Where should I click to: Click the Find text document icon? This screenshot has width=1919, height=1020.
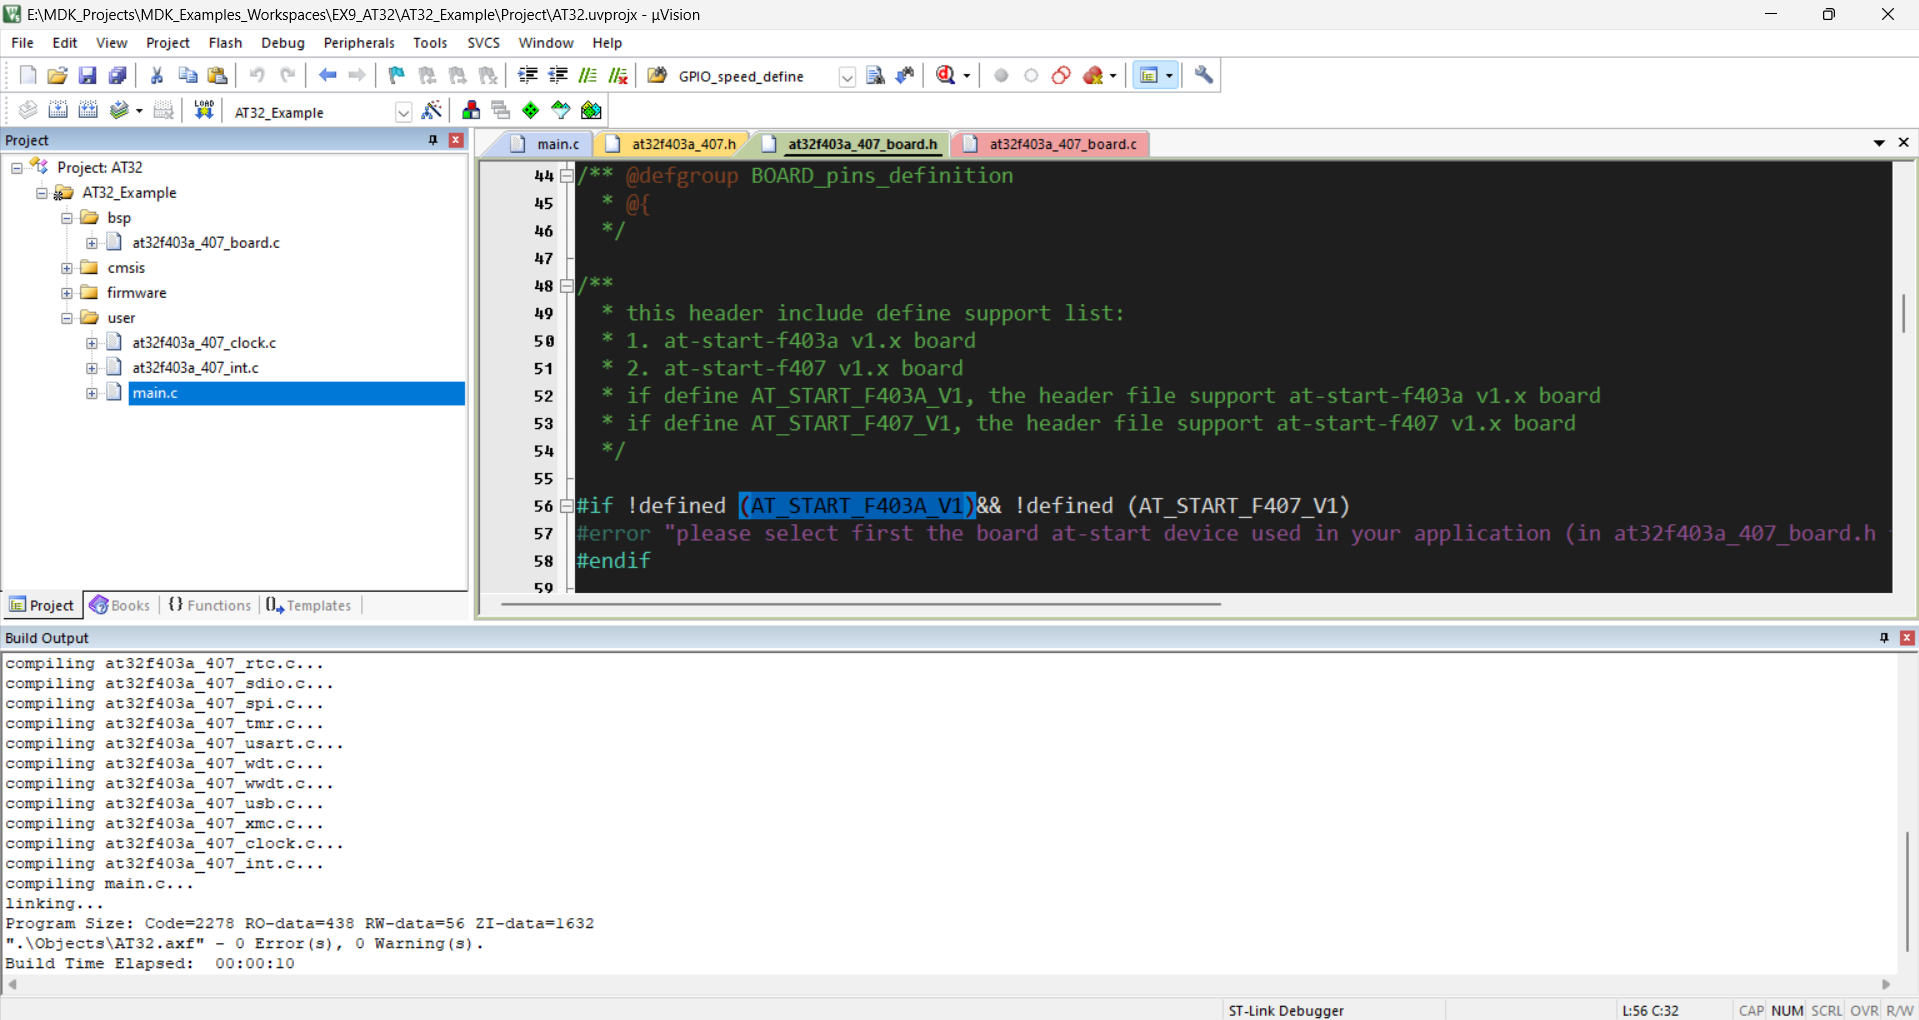pyautogui.click(x=875, y=75)
